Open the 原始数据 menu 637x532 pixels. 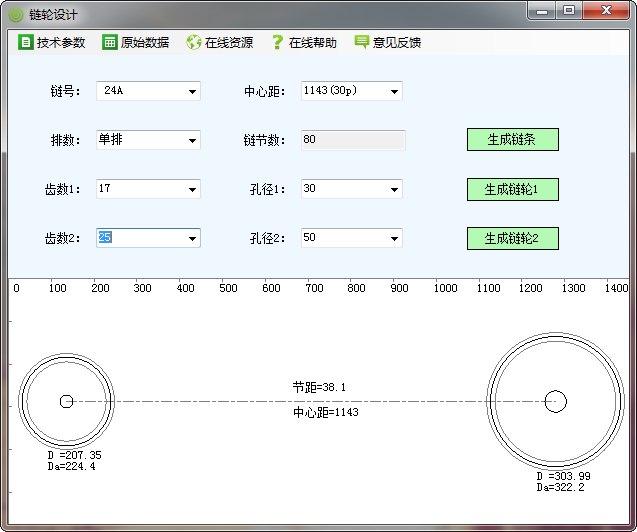[x=136, y=42]
